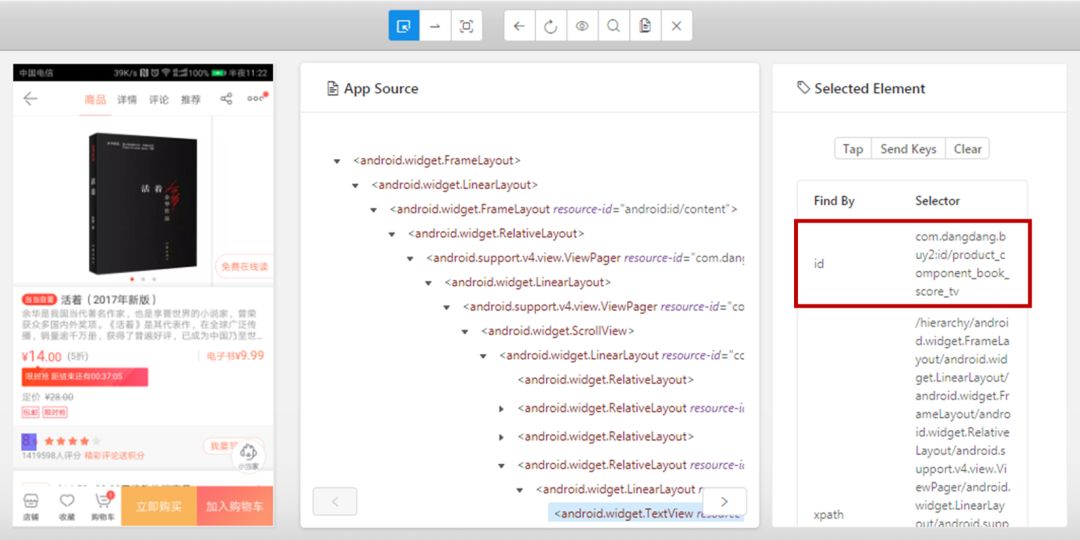
Task: Click the book cover image
Action: 143,203
